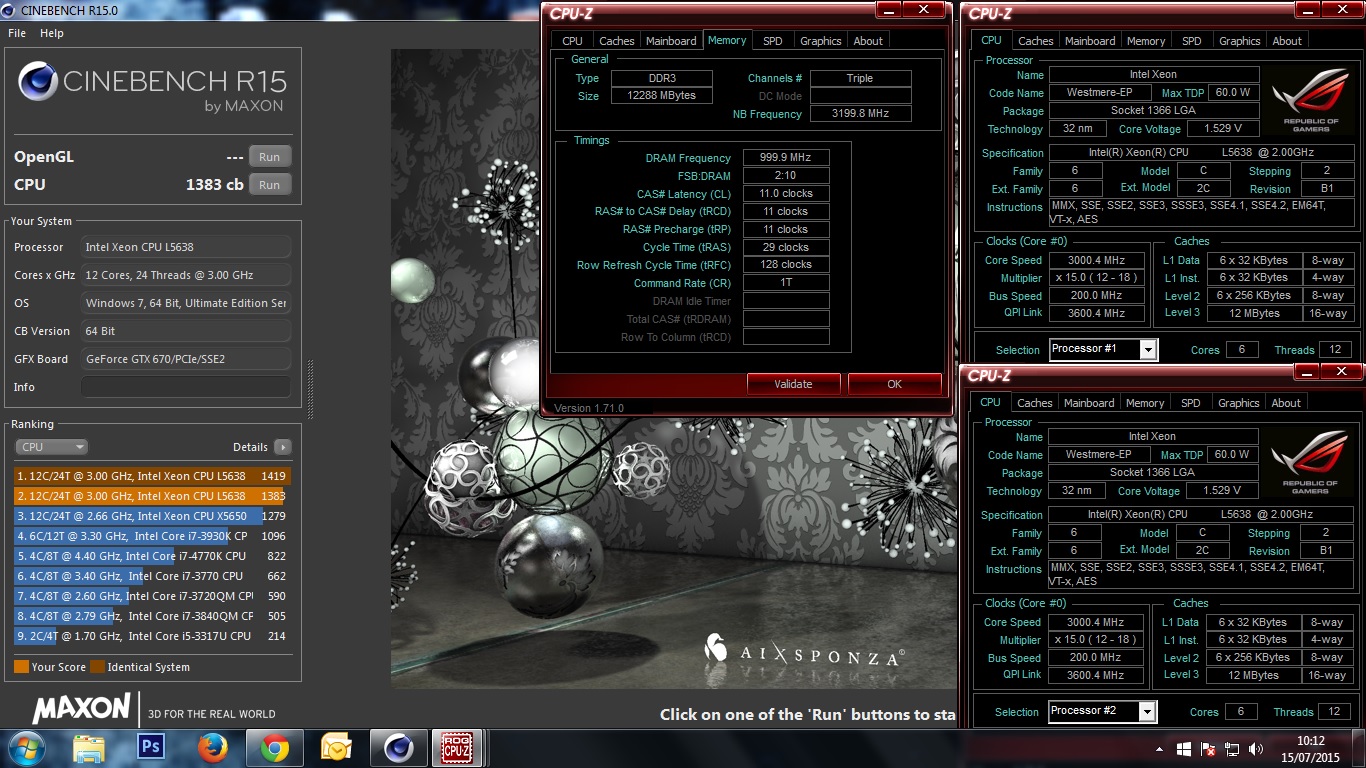Click the Your Score orange legend swatch

coord(21,667)
